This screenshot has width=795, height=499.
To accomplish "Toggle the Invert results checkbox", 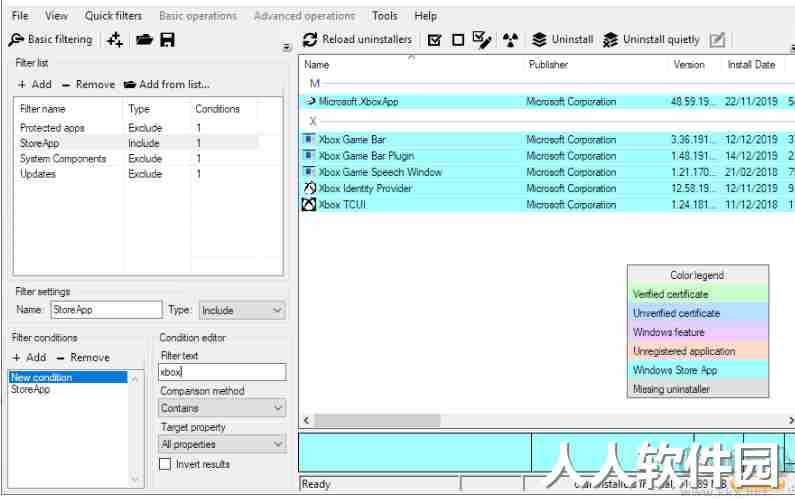I will coord(165,464).
